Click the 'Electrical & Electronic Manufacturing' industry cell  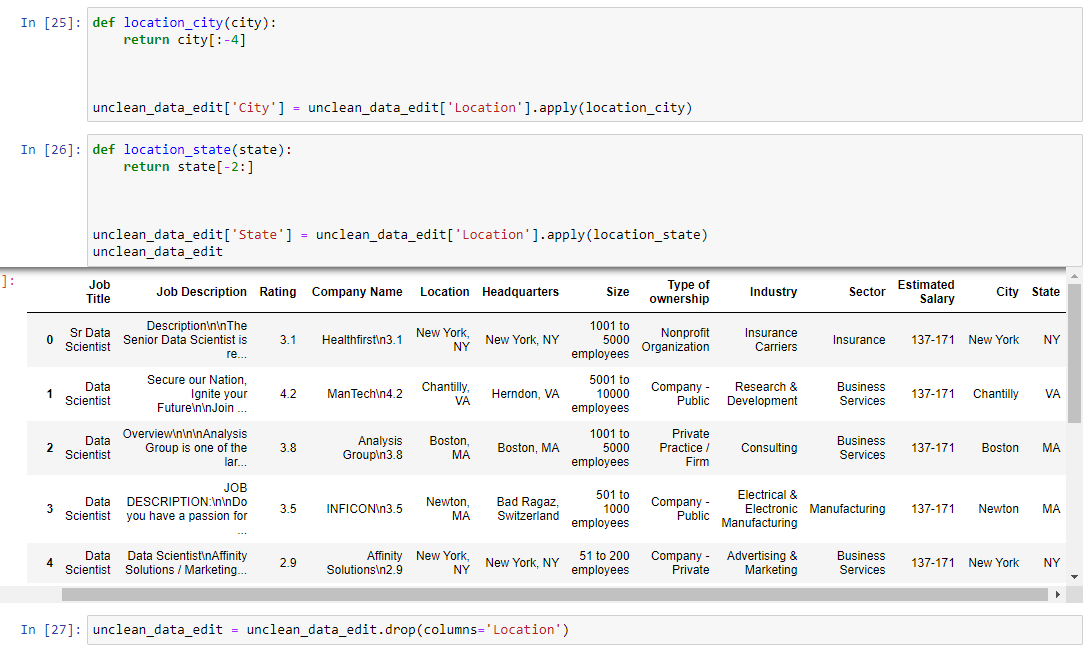pos(759,508)
